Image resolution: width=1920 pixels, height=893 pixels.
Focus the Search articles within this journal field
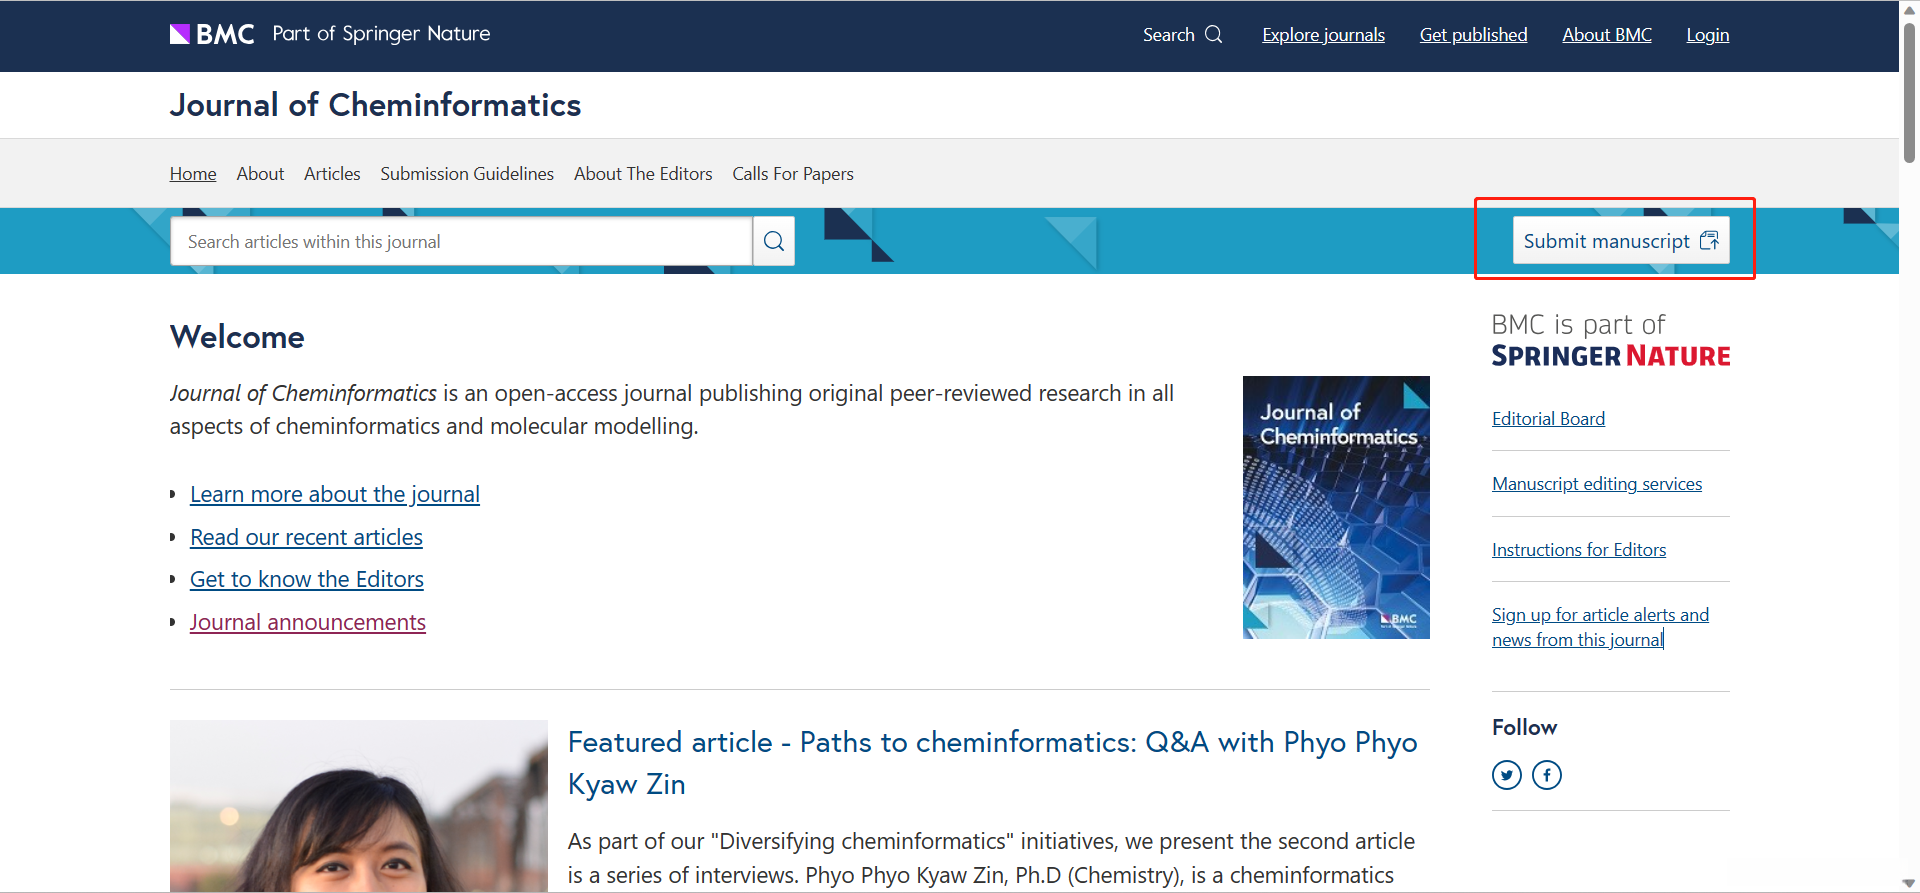point(461,242)
